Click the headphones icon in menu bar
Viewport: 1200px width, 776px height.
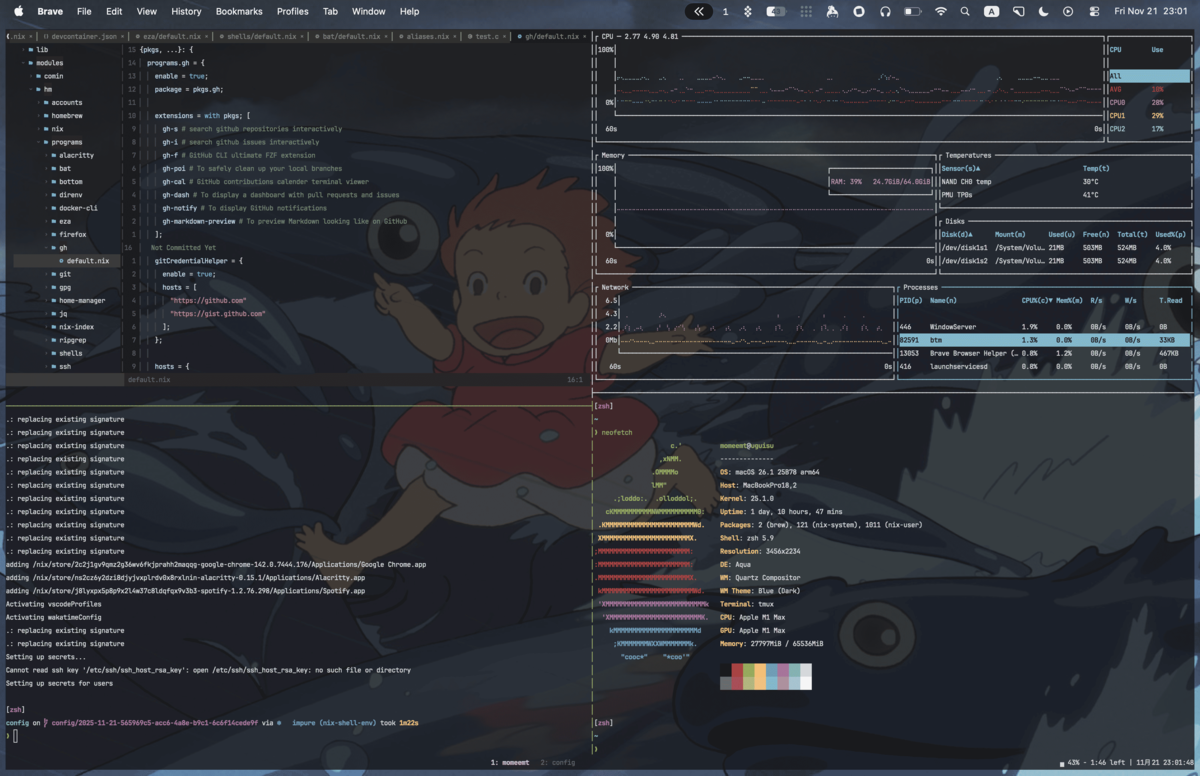click(885, 11)
